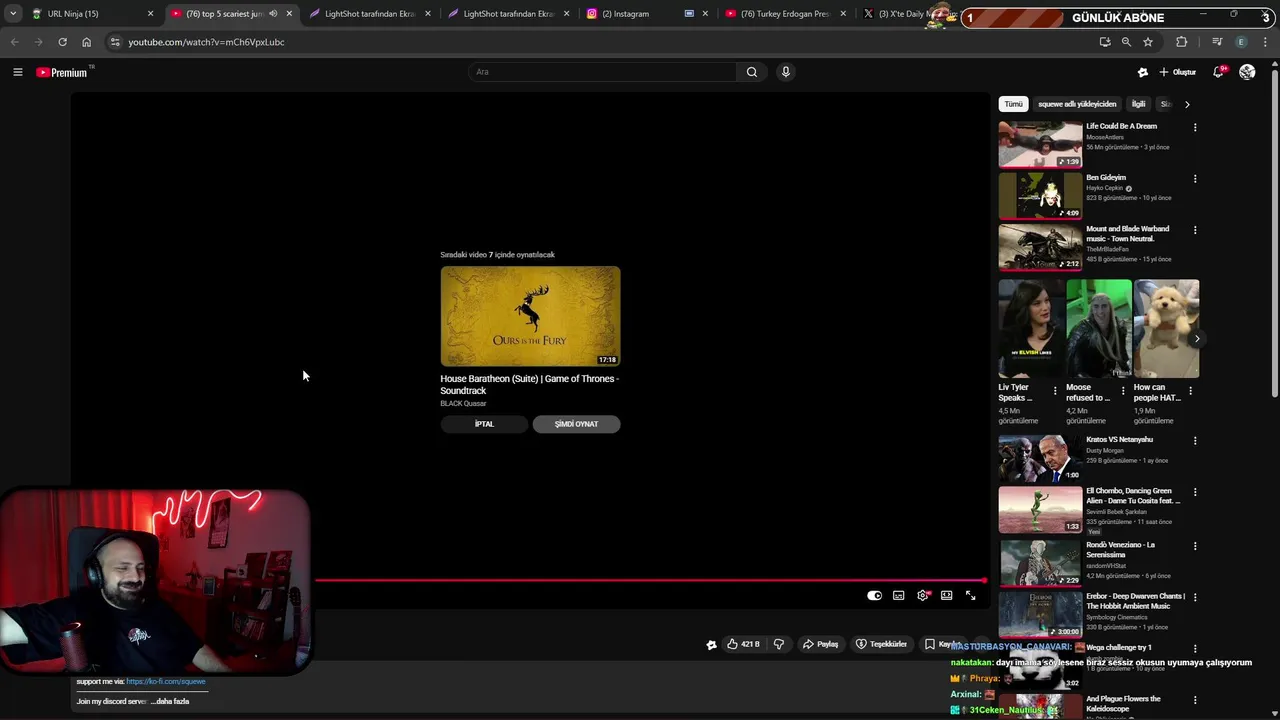Expand description with ...daha fazla
This screenshot has width=1280, height=720.
[x=170, y=702]
